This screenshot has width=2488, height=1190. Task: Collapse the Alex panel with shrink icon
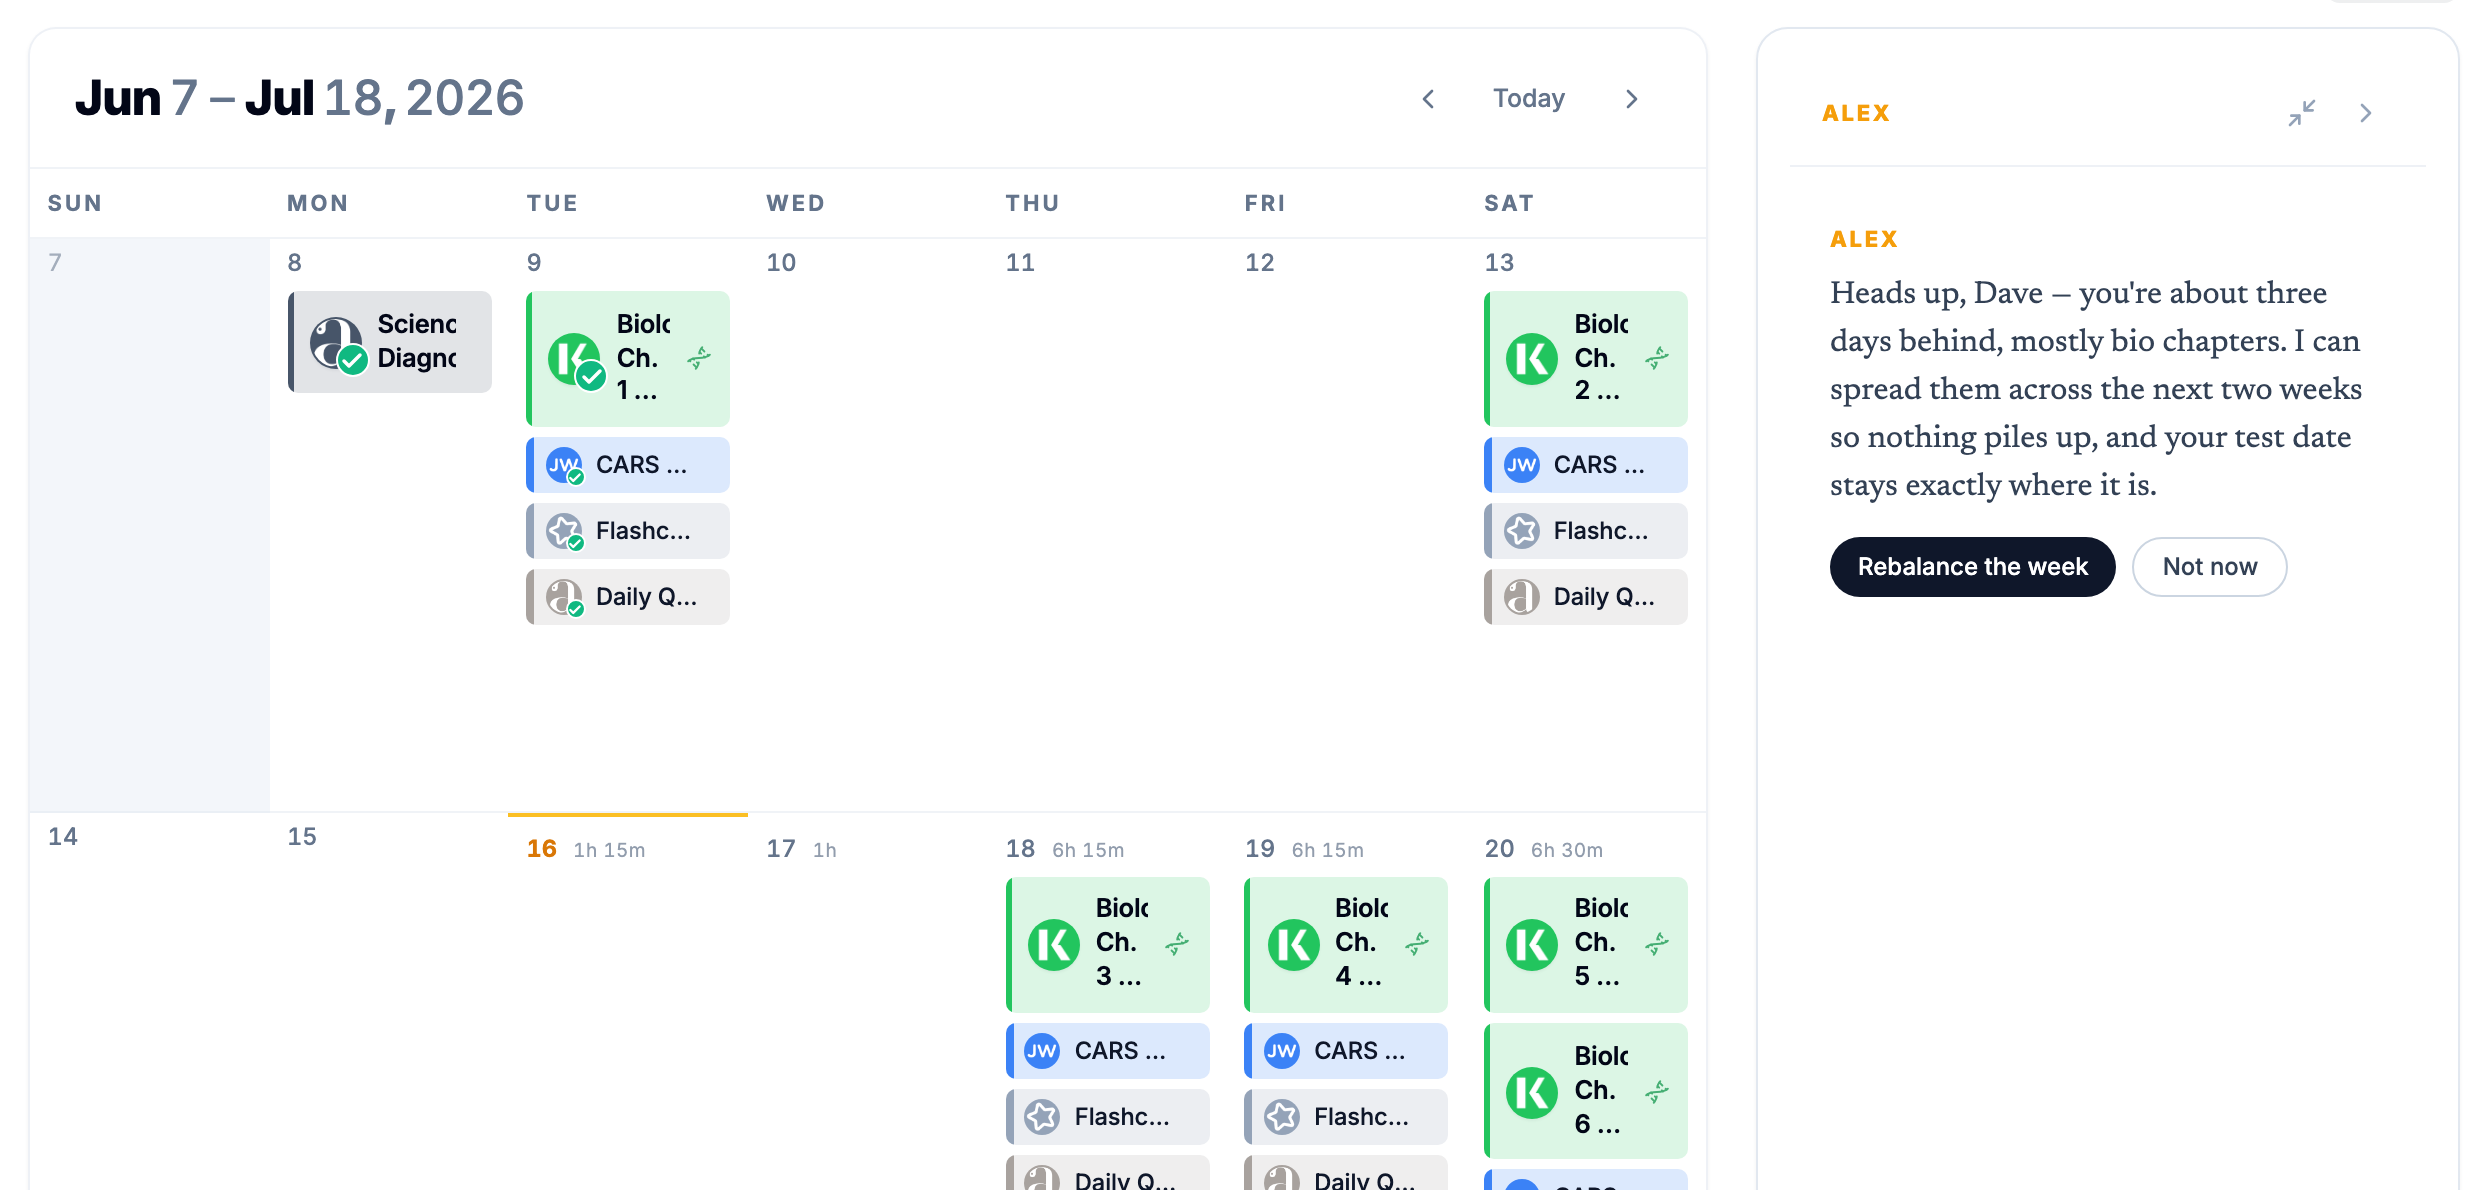click(x=2301, y=113)
